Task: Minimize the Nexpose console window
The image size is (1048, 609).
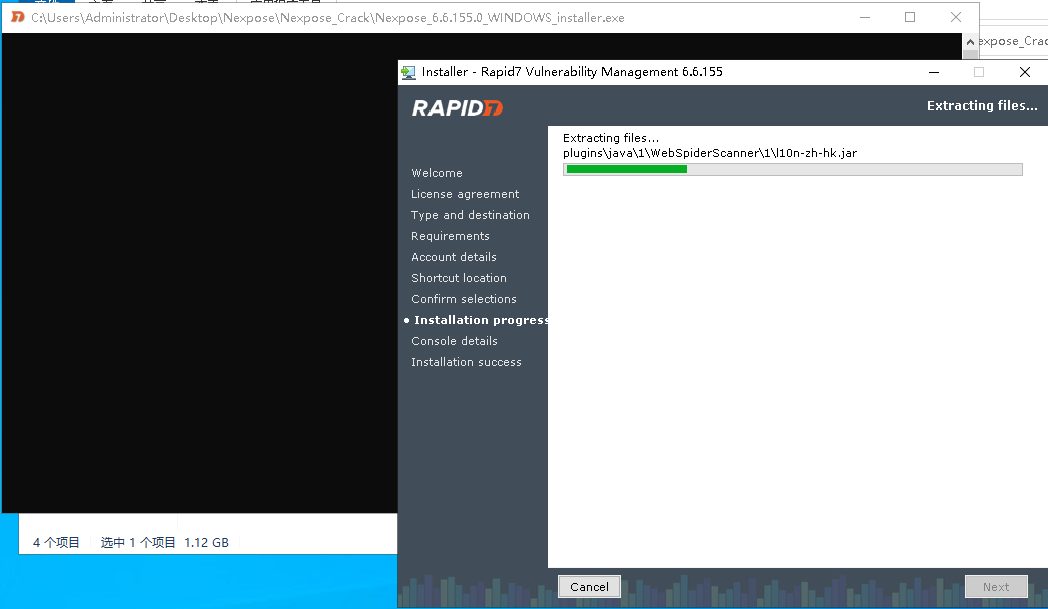Action: 865,17
